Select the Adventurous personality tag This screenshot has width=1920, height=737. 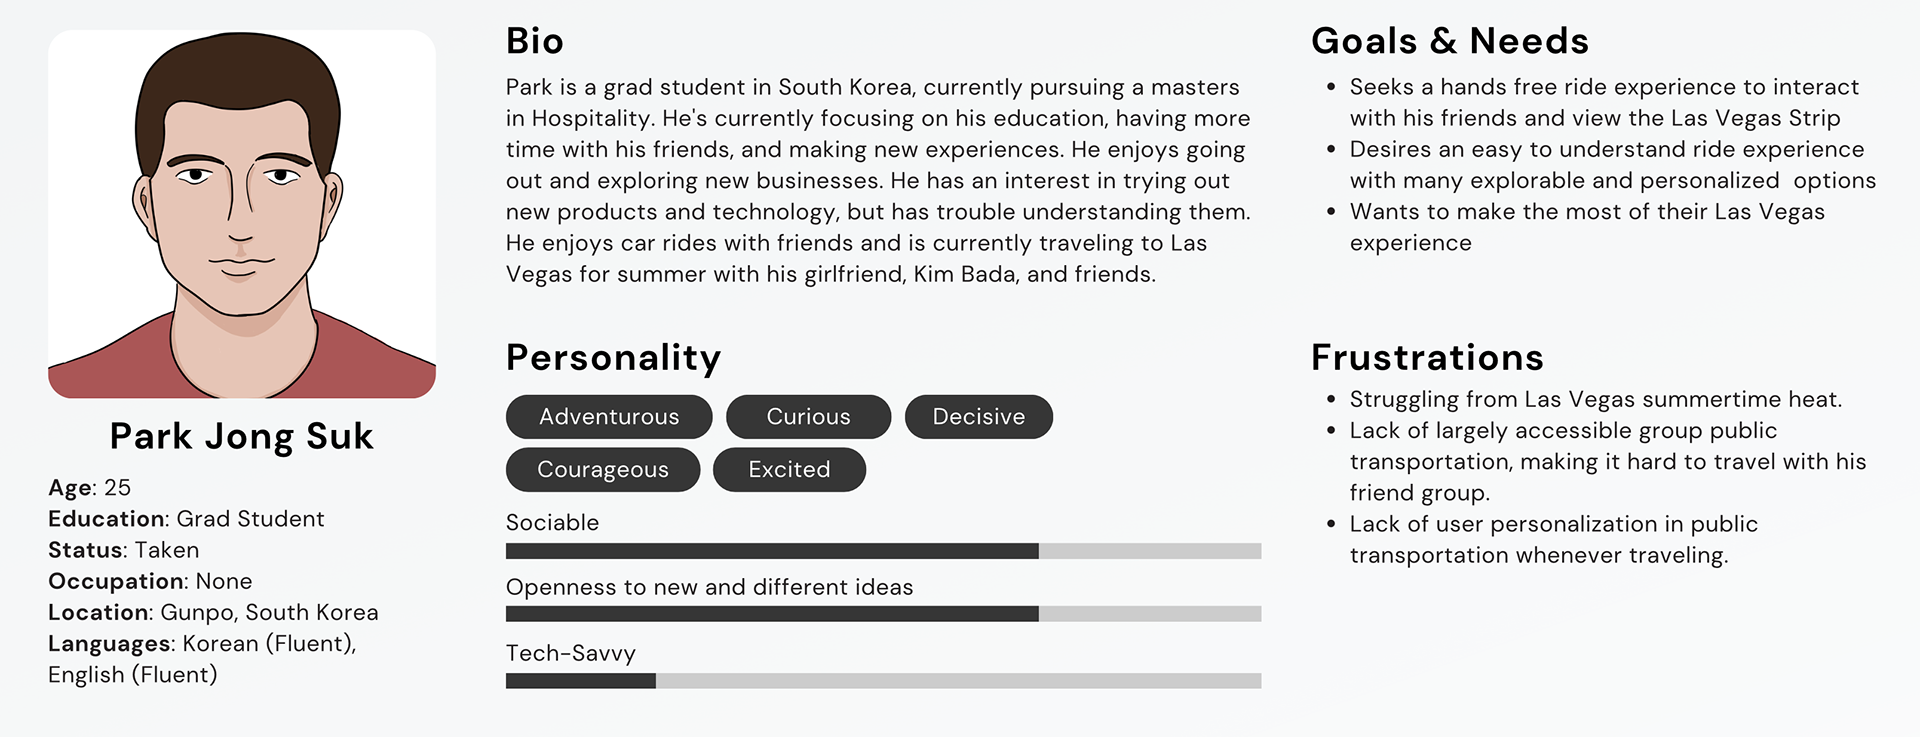[x=609, y=417]
